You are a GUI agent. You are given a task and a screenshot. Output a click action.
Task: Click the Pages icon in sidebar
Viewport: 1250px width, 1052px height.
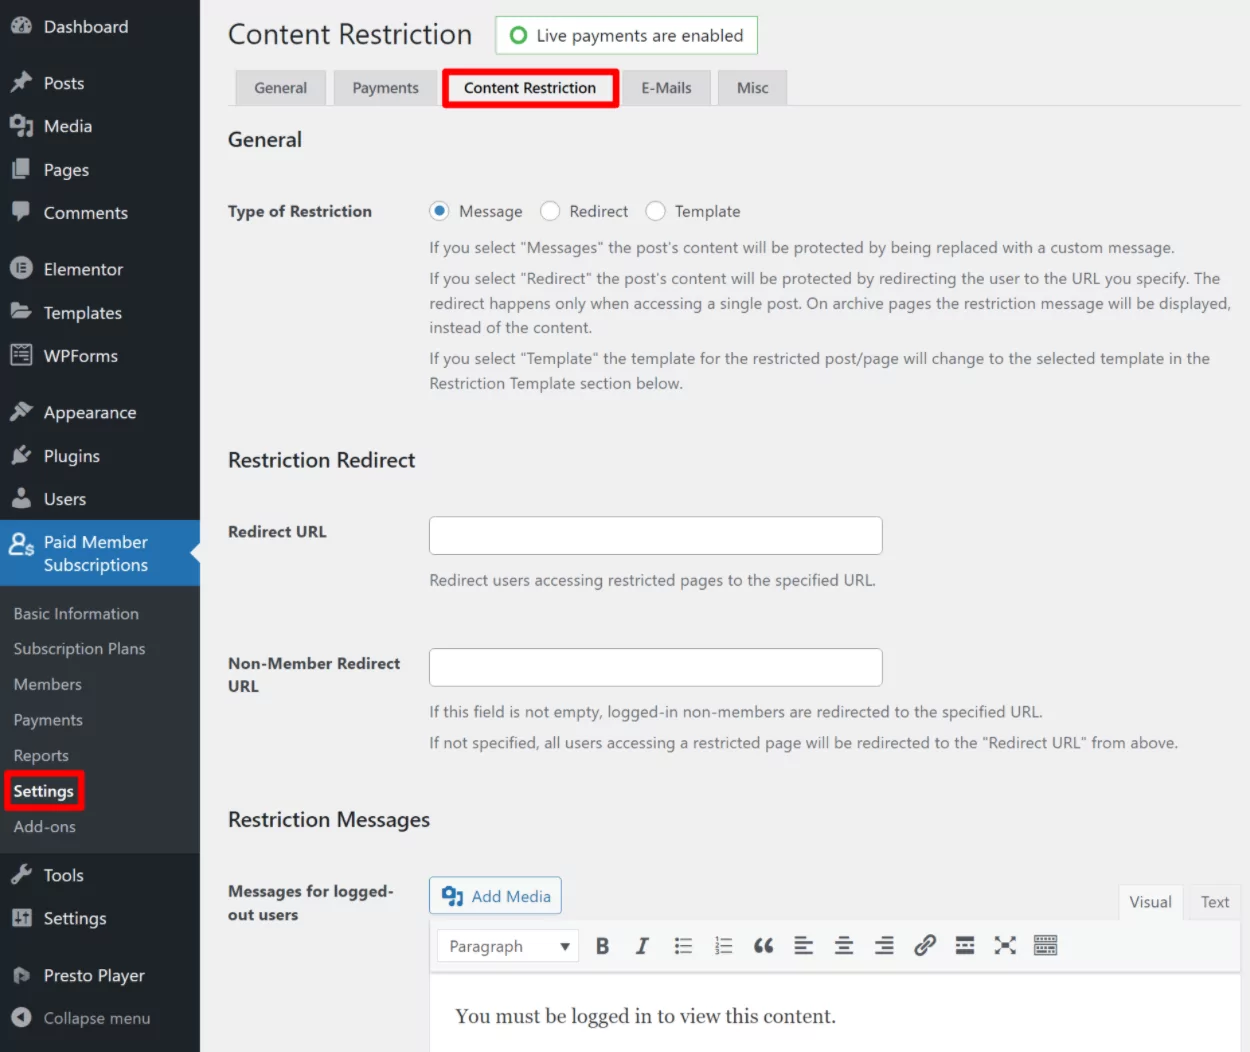(x=21, y=170)
